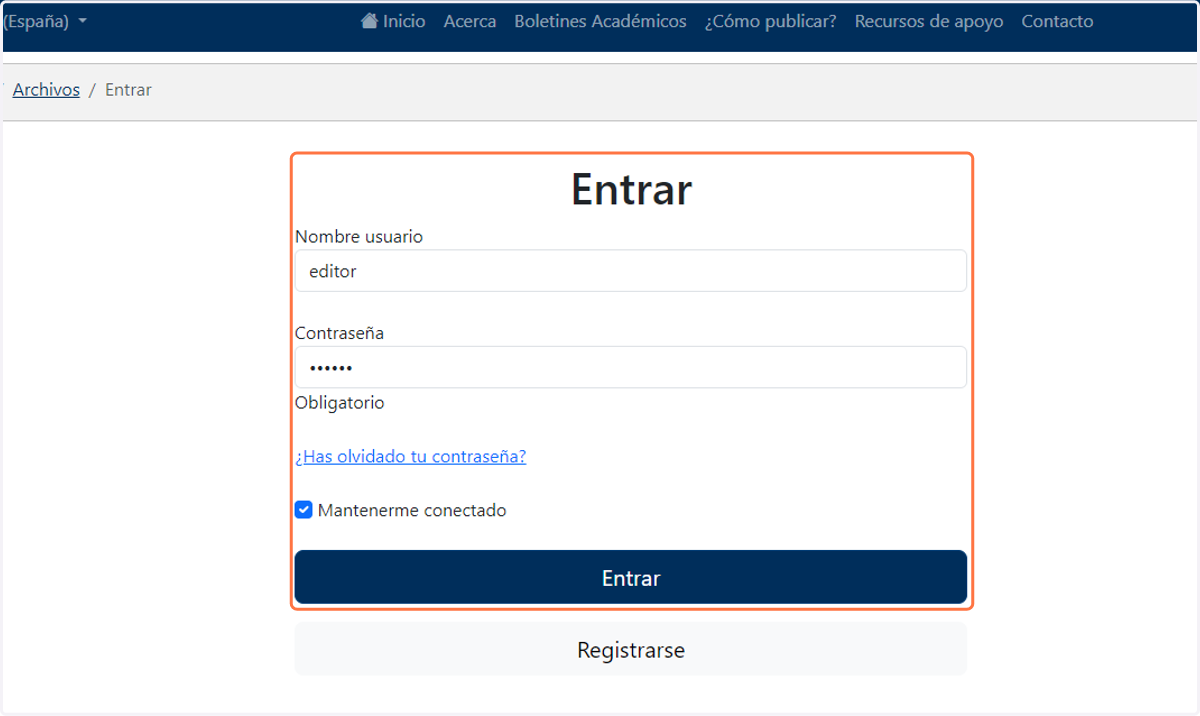
Task: Submit the form with the Entrar button
Action: coord(631,577)
